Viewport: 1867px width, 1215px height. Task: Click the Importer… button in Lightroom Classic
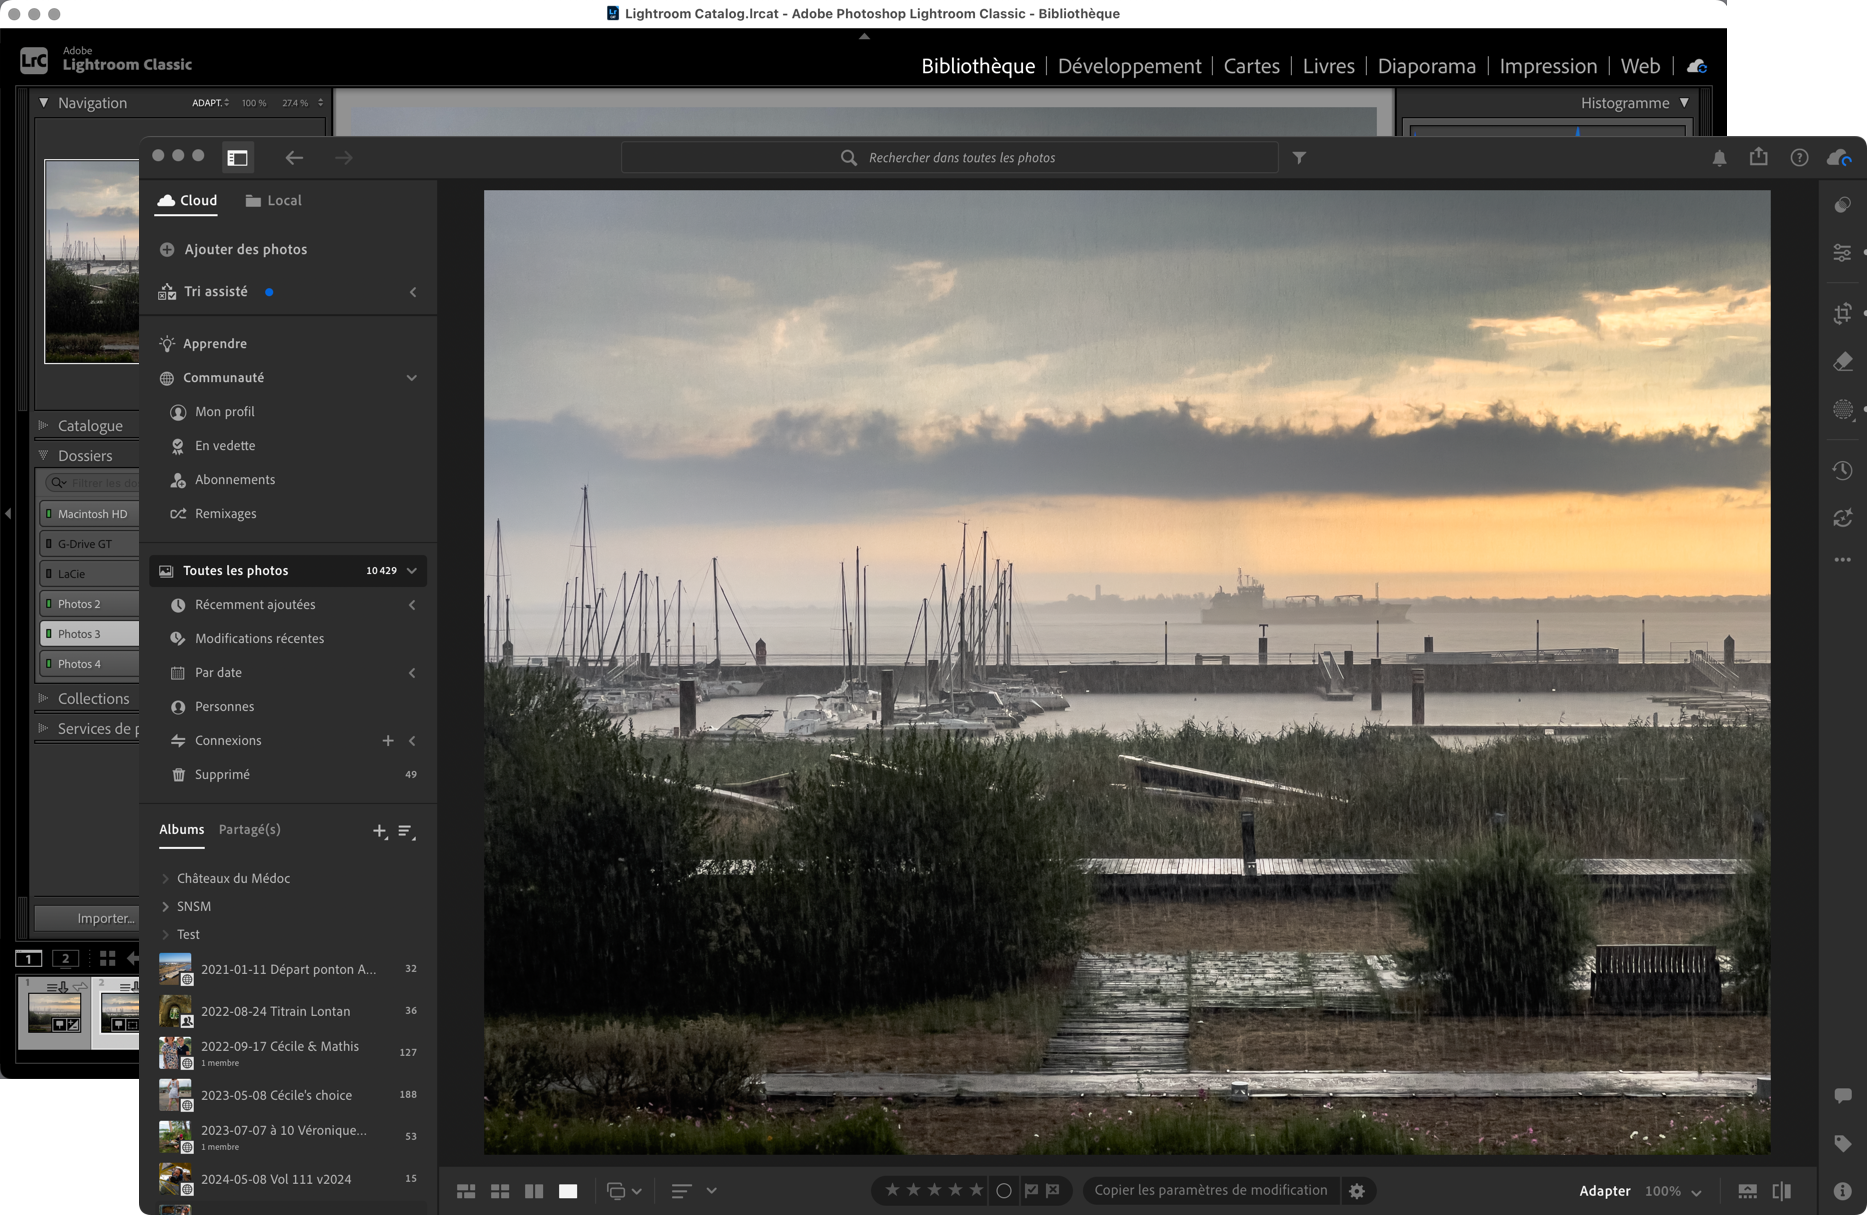coord(87,918)
